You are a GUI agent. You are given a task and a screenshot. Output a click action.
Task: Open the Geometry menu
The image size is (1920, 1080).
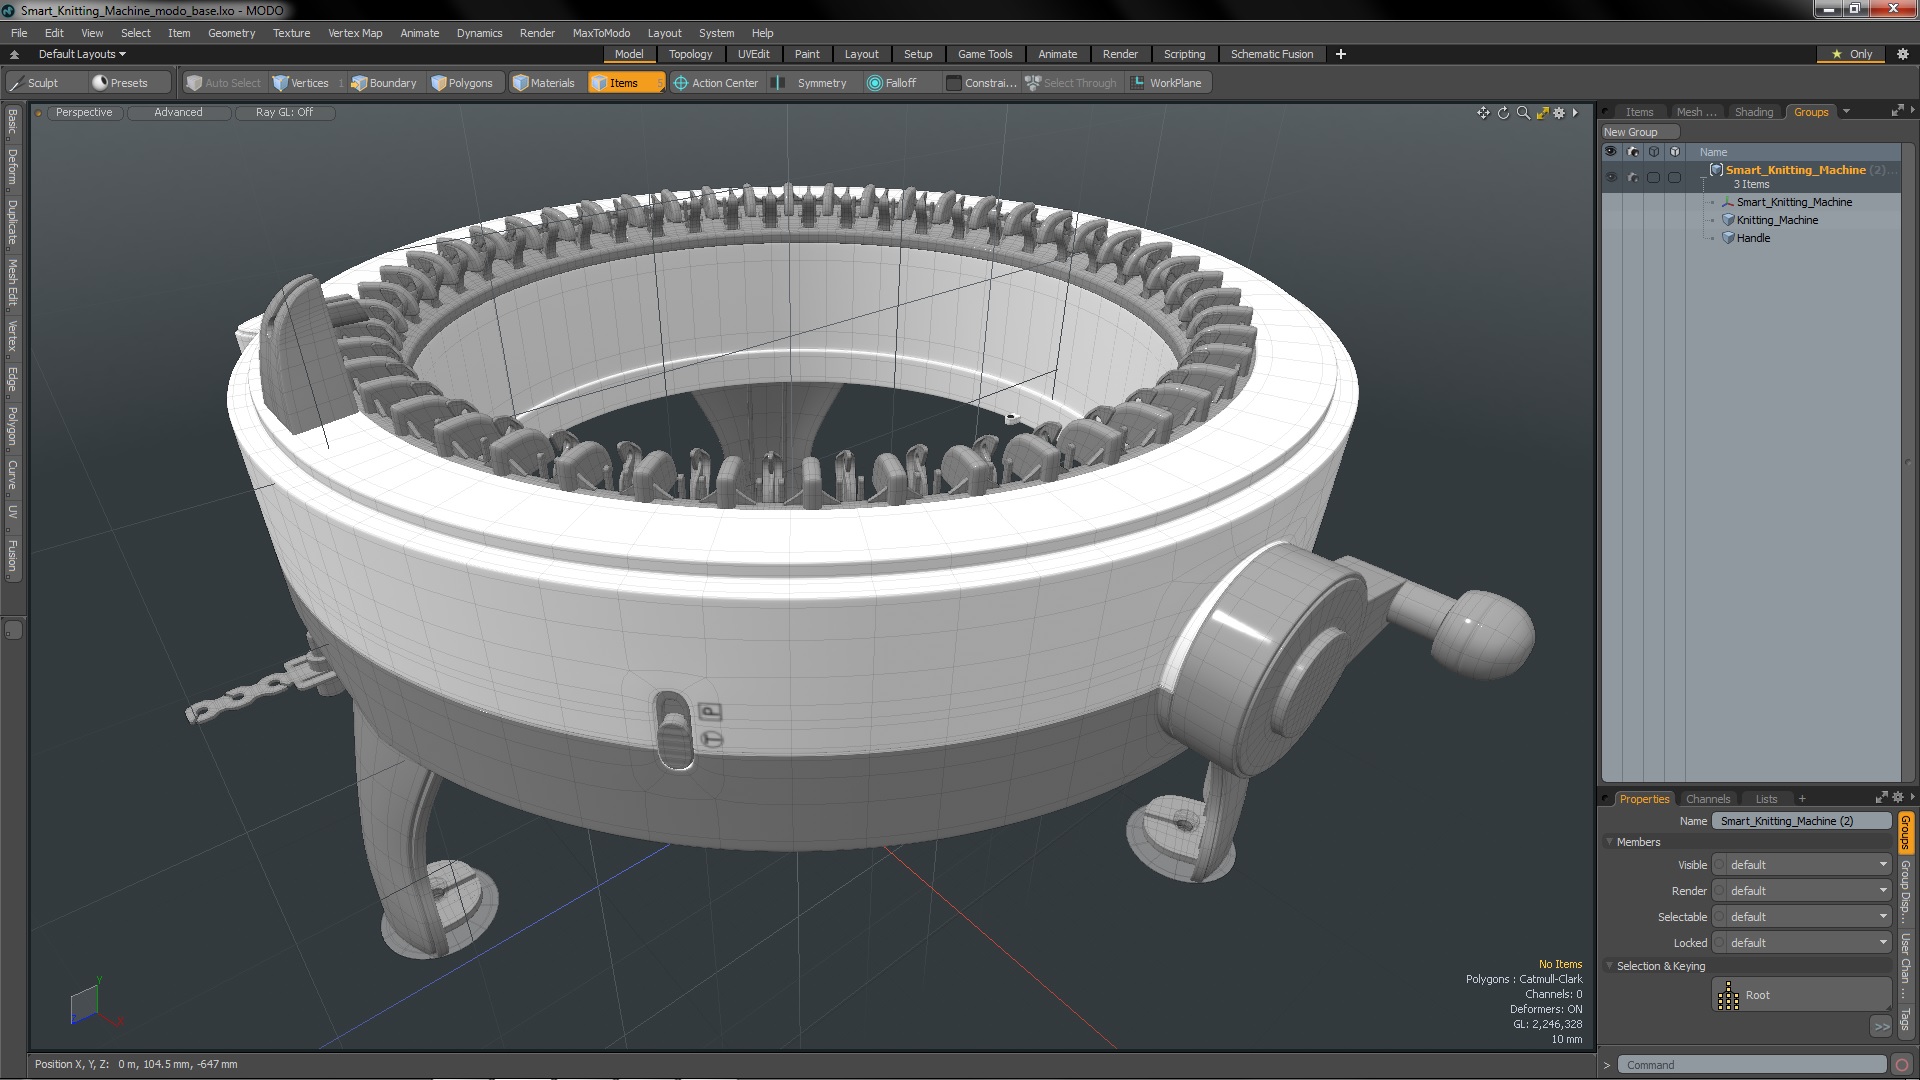point(231,33)
